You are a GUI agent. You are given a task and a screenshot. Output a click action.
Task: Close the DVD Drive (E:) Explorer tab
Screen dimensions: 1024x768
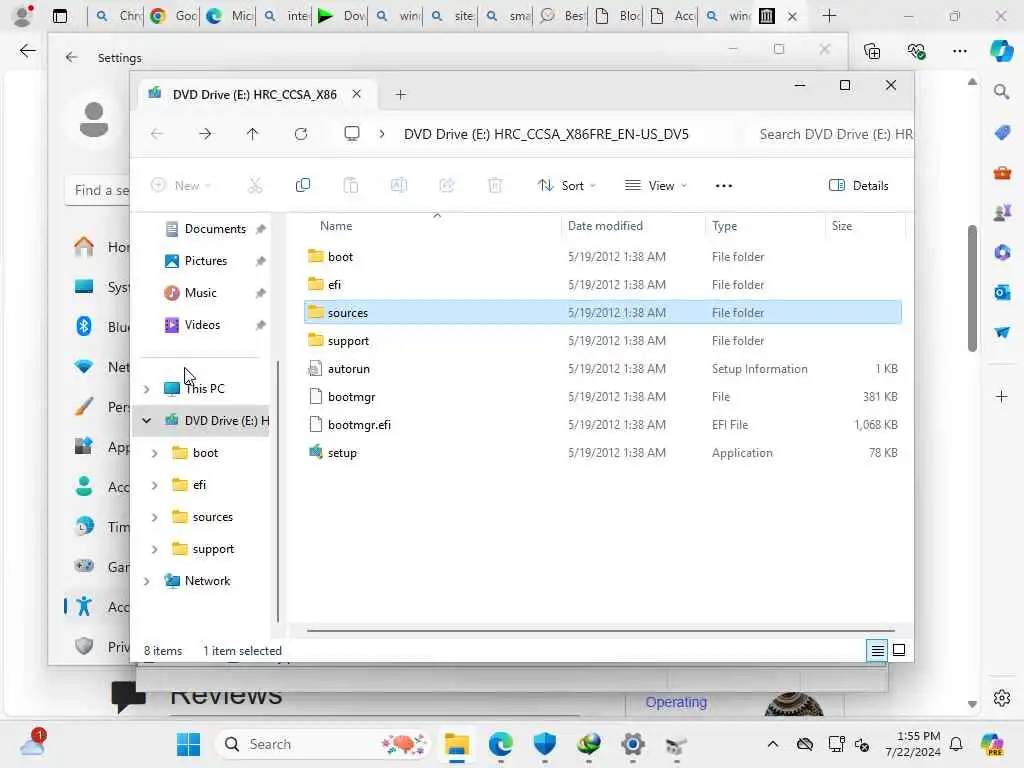click(357, 94)
